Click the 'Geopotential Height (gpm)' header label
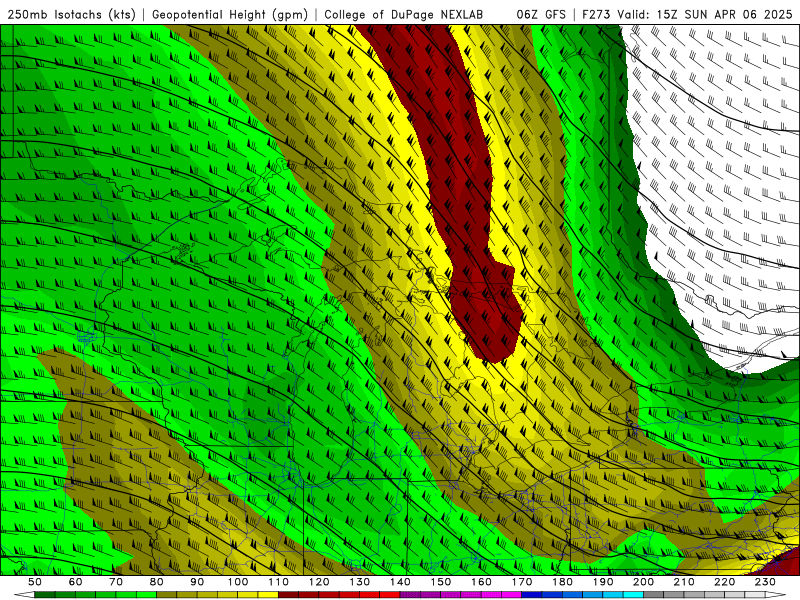 230,15
